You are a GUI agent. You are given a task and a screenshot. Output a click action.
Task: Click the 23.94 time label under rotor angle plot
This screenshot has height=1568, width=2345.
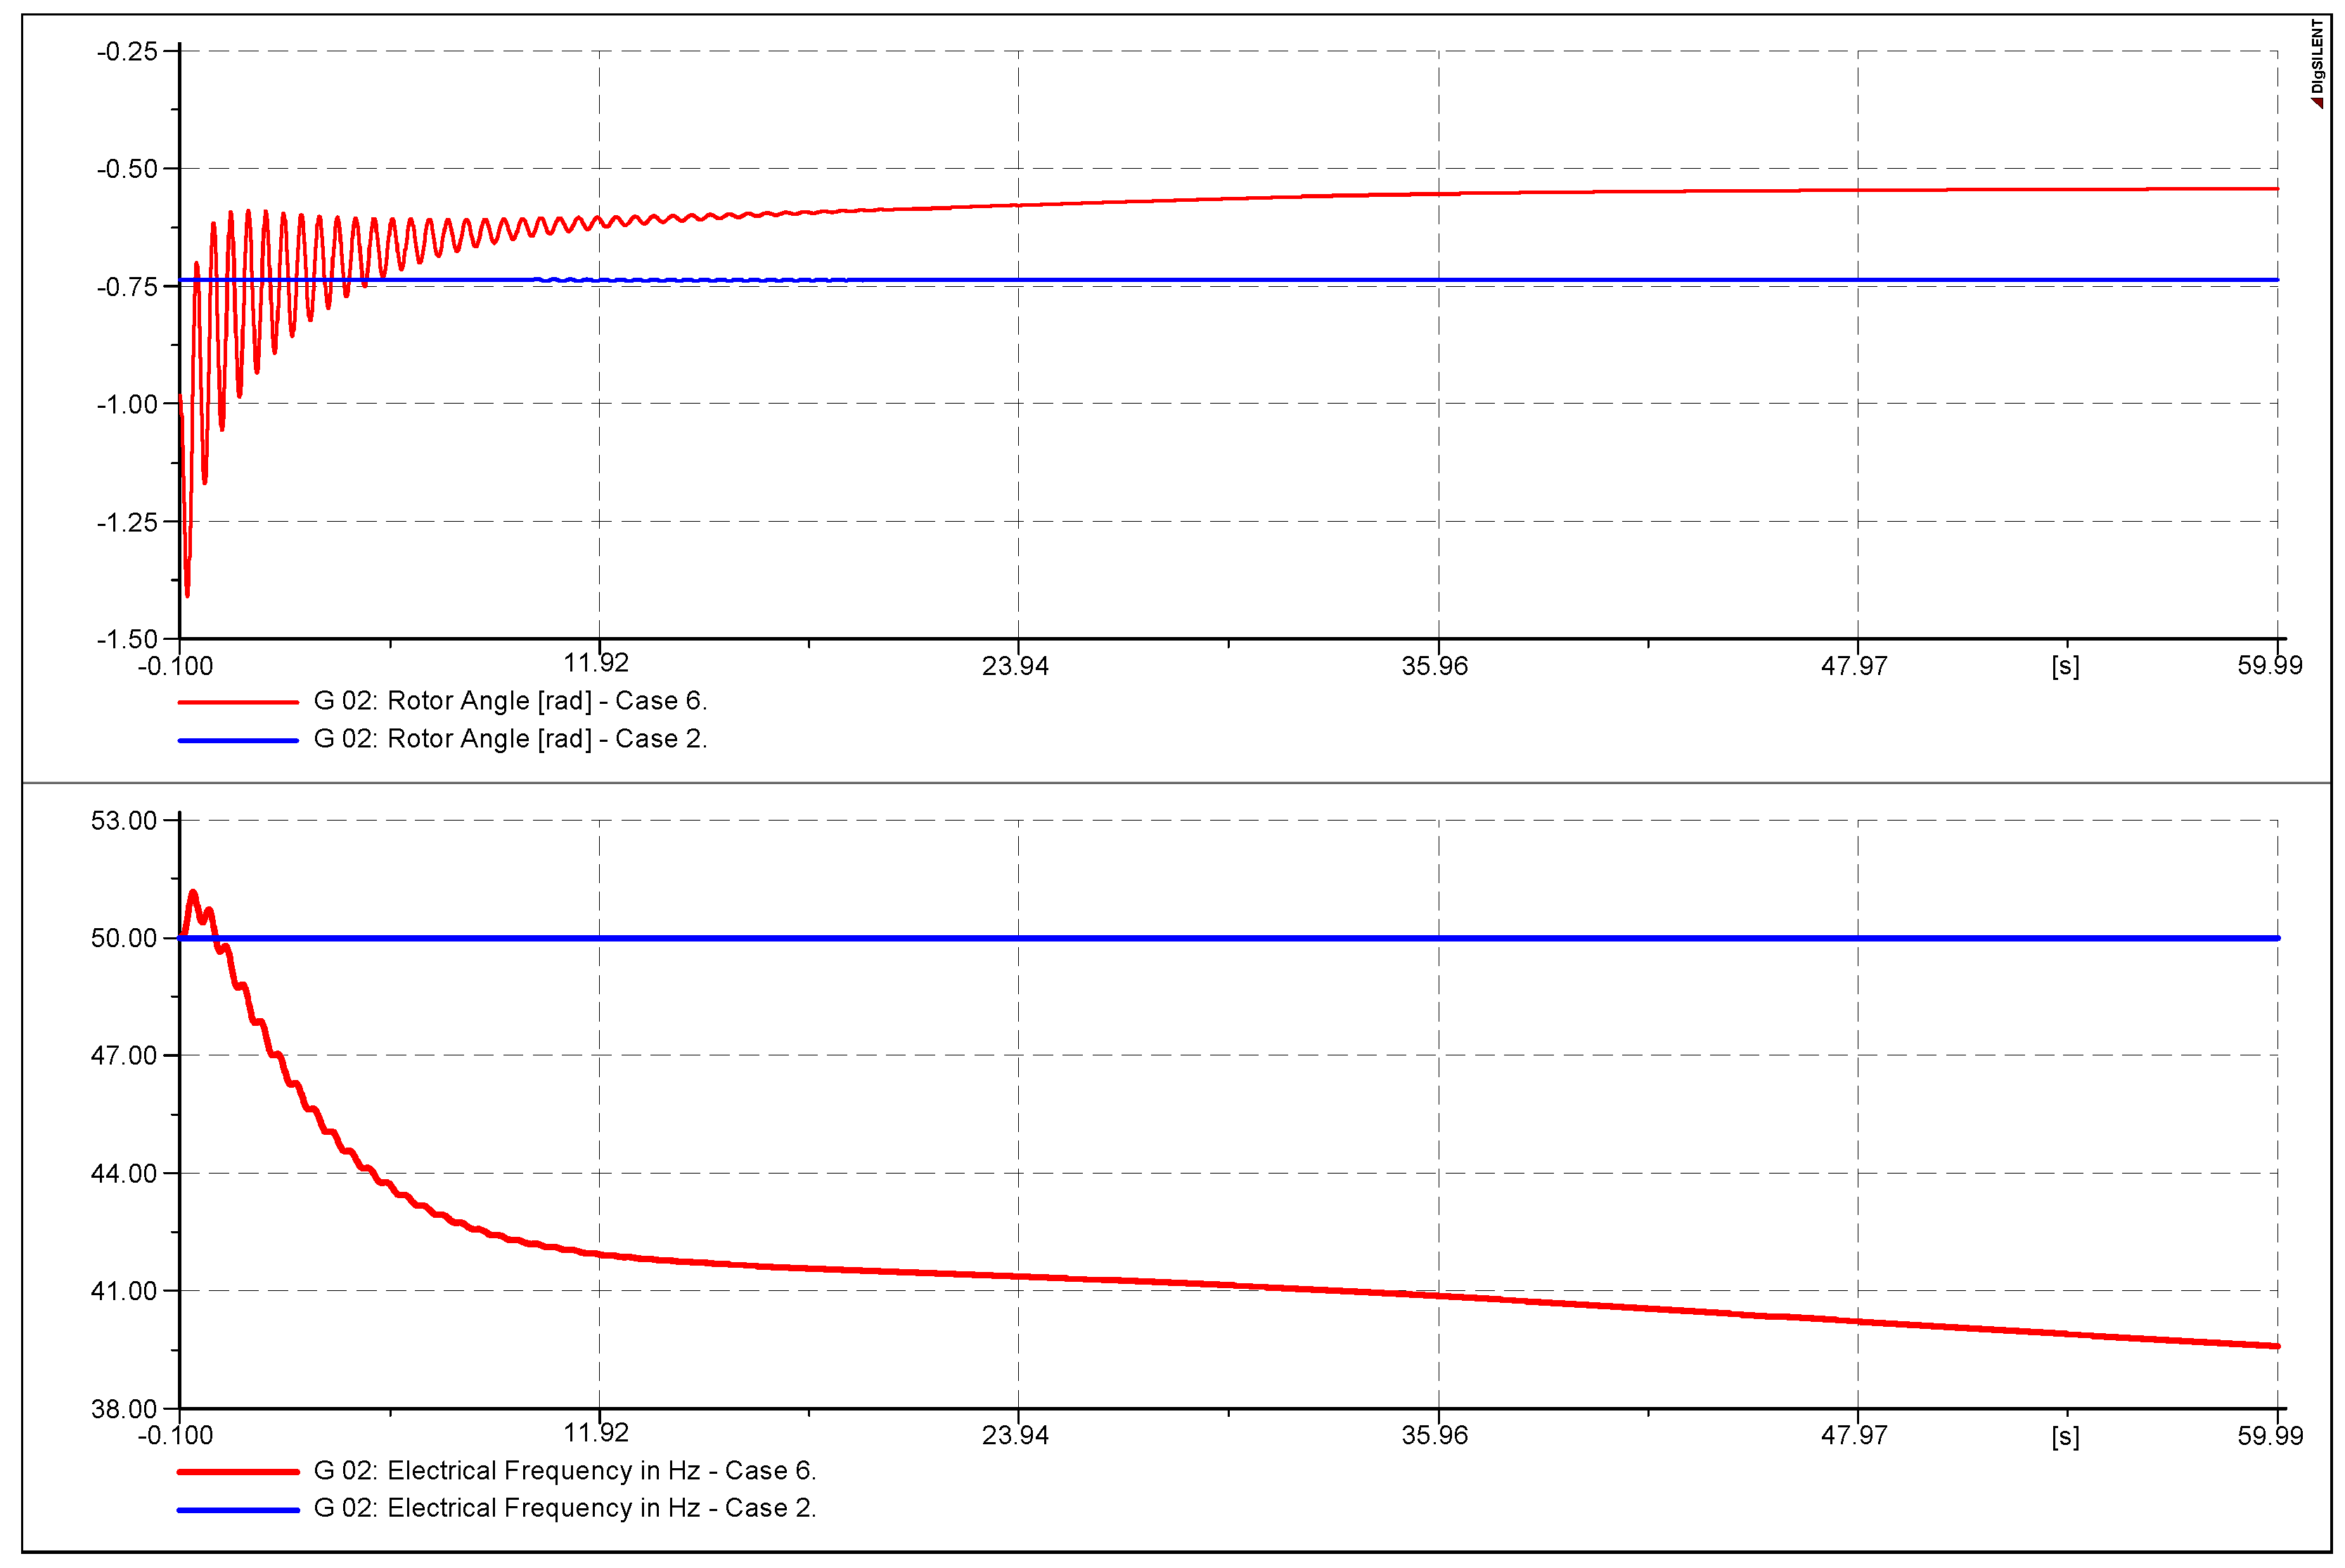tap(1015, 666)
